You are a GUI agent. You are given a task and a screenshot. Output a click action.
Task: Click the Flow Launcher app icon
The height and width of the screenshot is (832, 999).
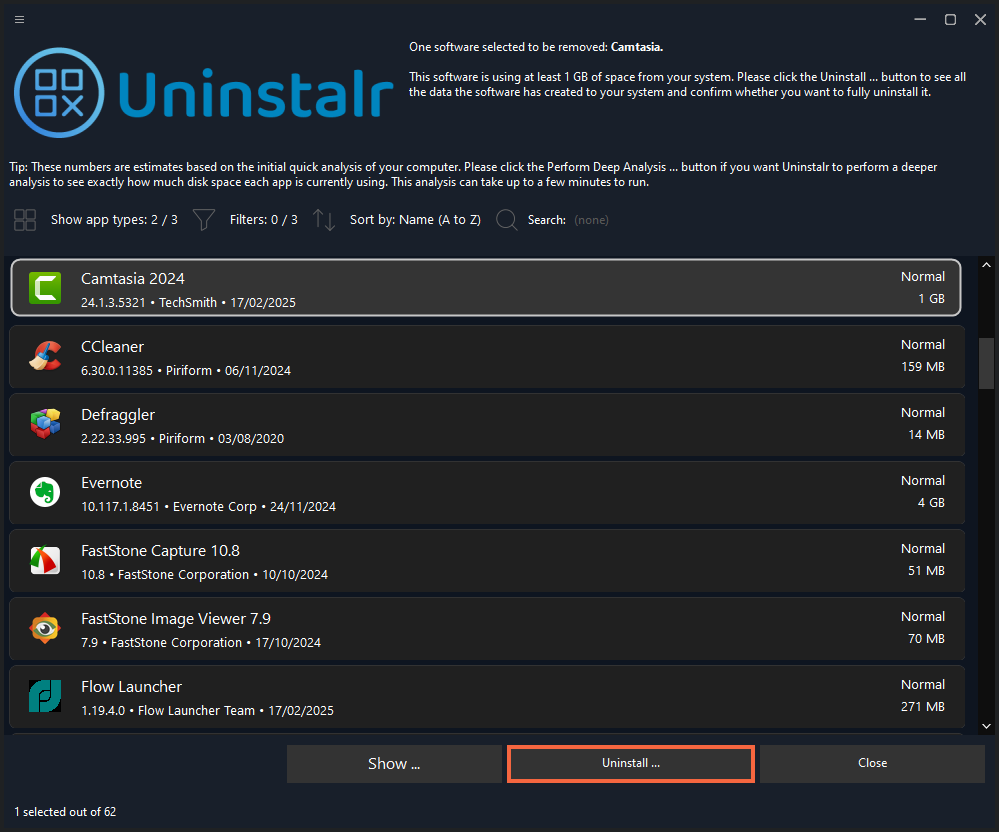(45, 696)
